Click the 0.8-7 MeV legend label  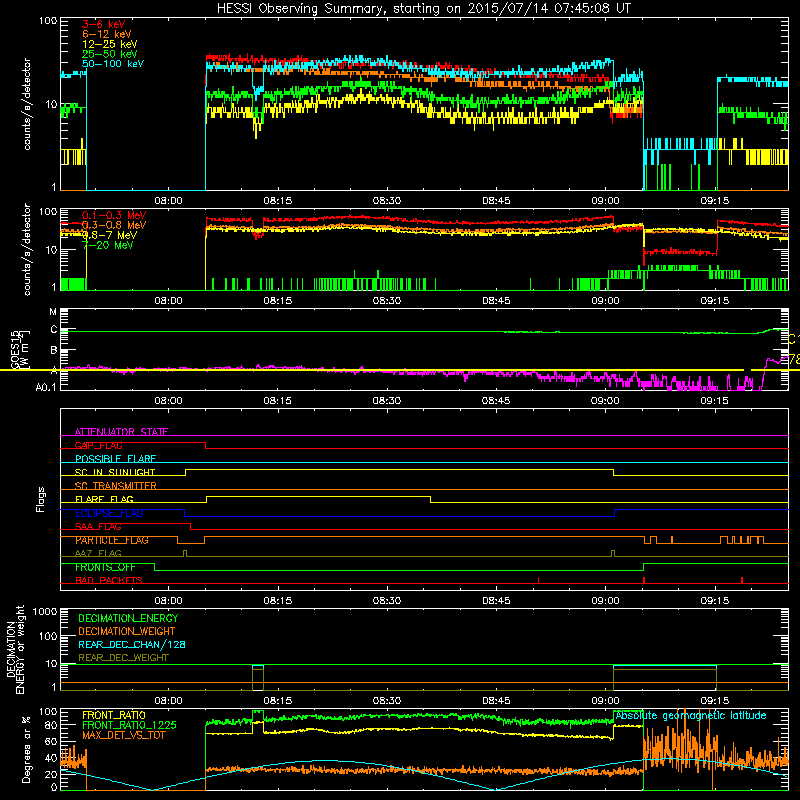[x=109, y=235]
